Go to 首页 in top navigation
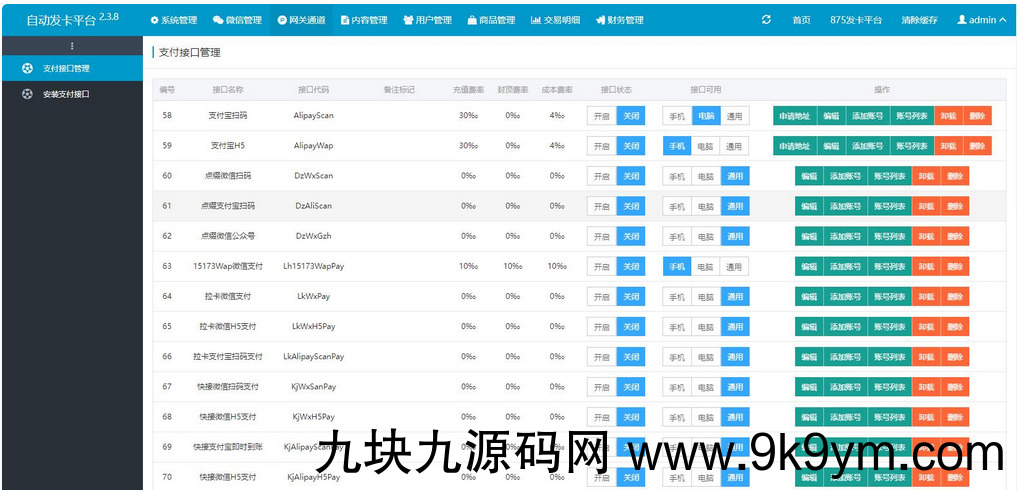1017x490 pixels. [801, 20]
